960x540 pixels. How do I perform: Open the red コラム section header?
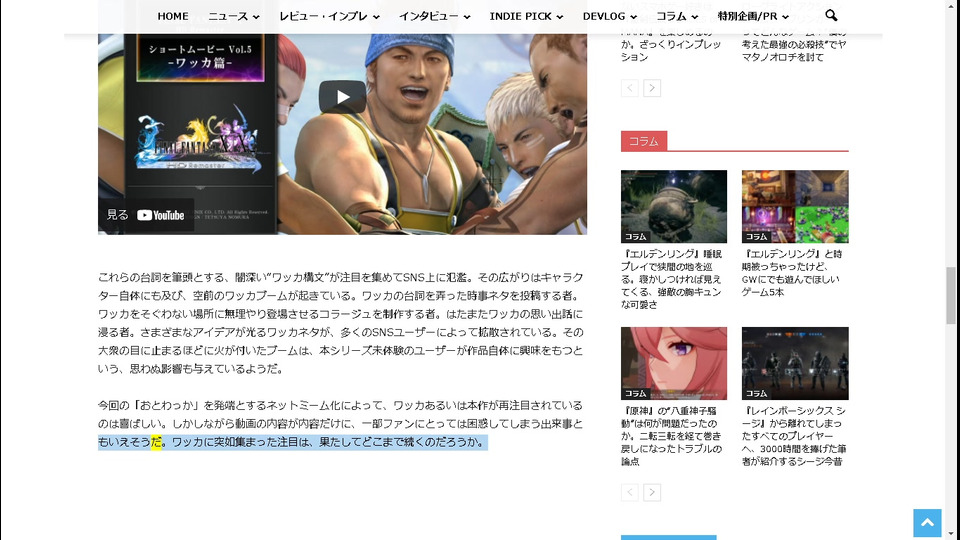click(x=643, y=141)
